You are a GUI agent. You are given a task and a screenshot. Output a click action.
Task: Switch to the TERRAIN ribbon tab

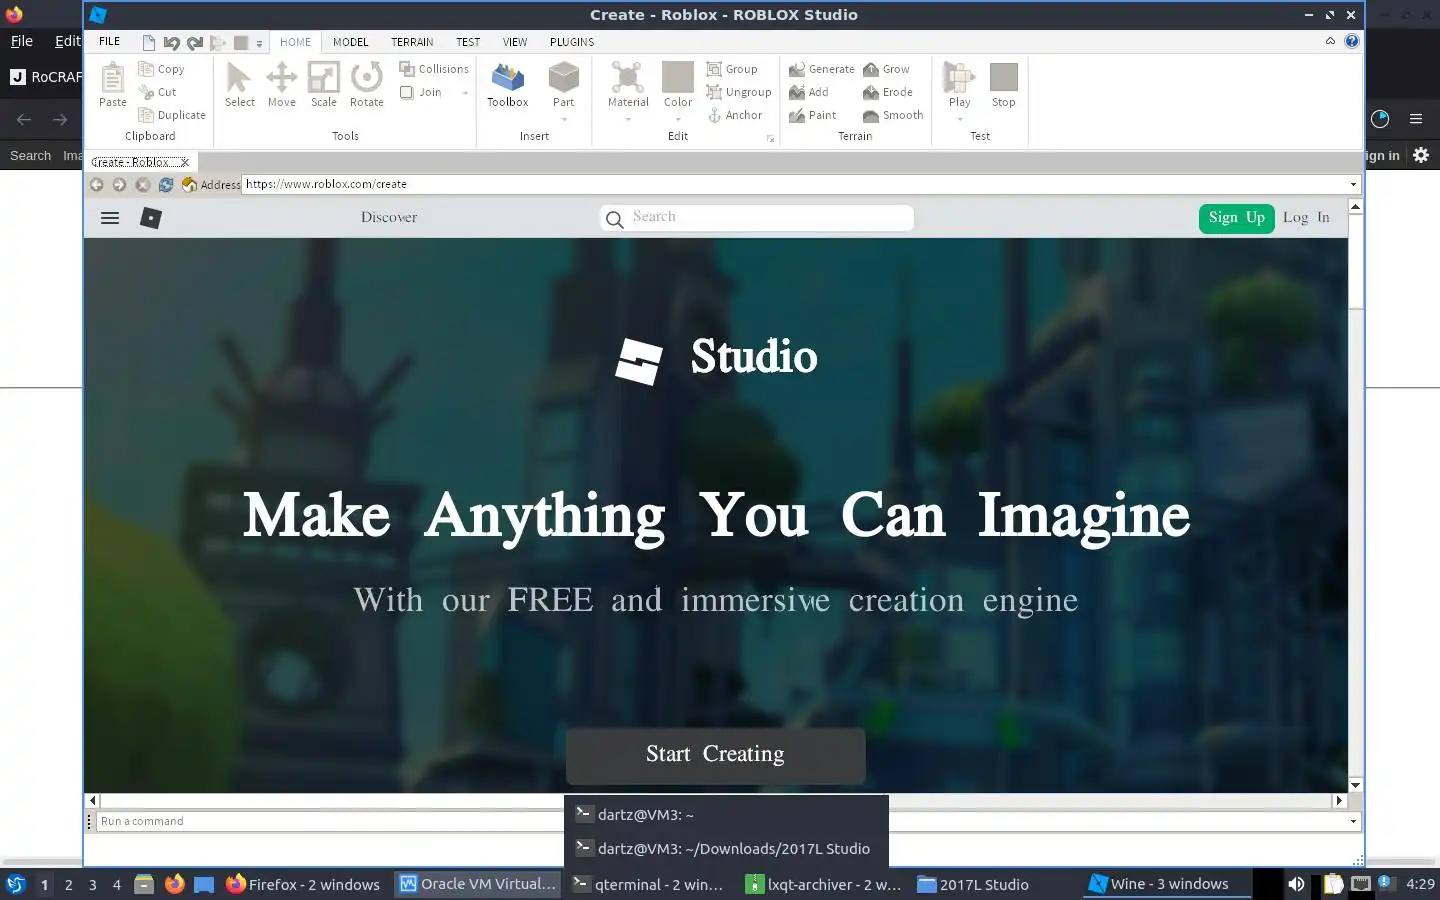[x=412, y=42]
